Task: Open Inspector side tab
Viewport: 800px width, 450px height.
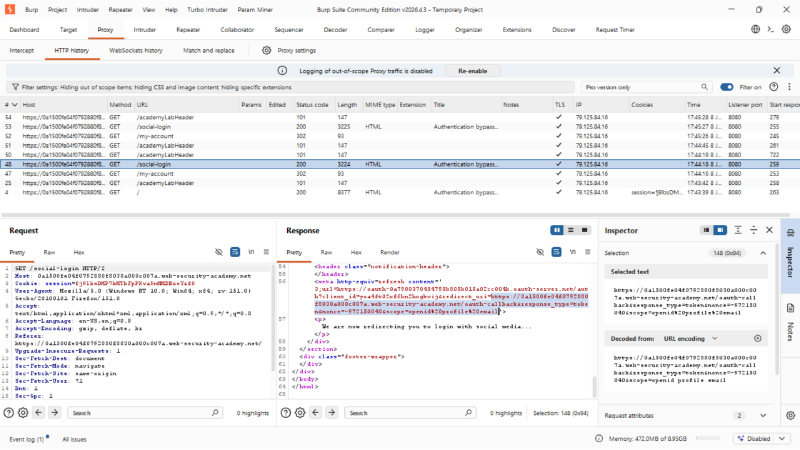Action: 790,256
